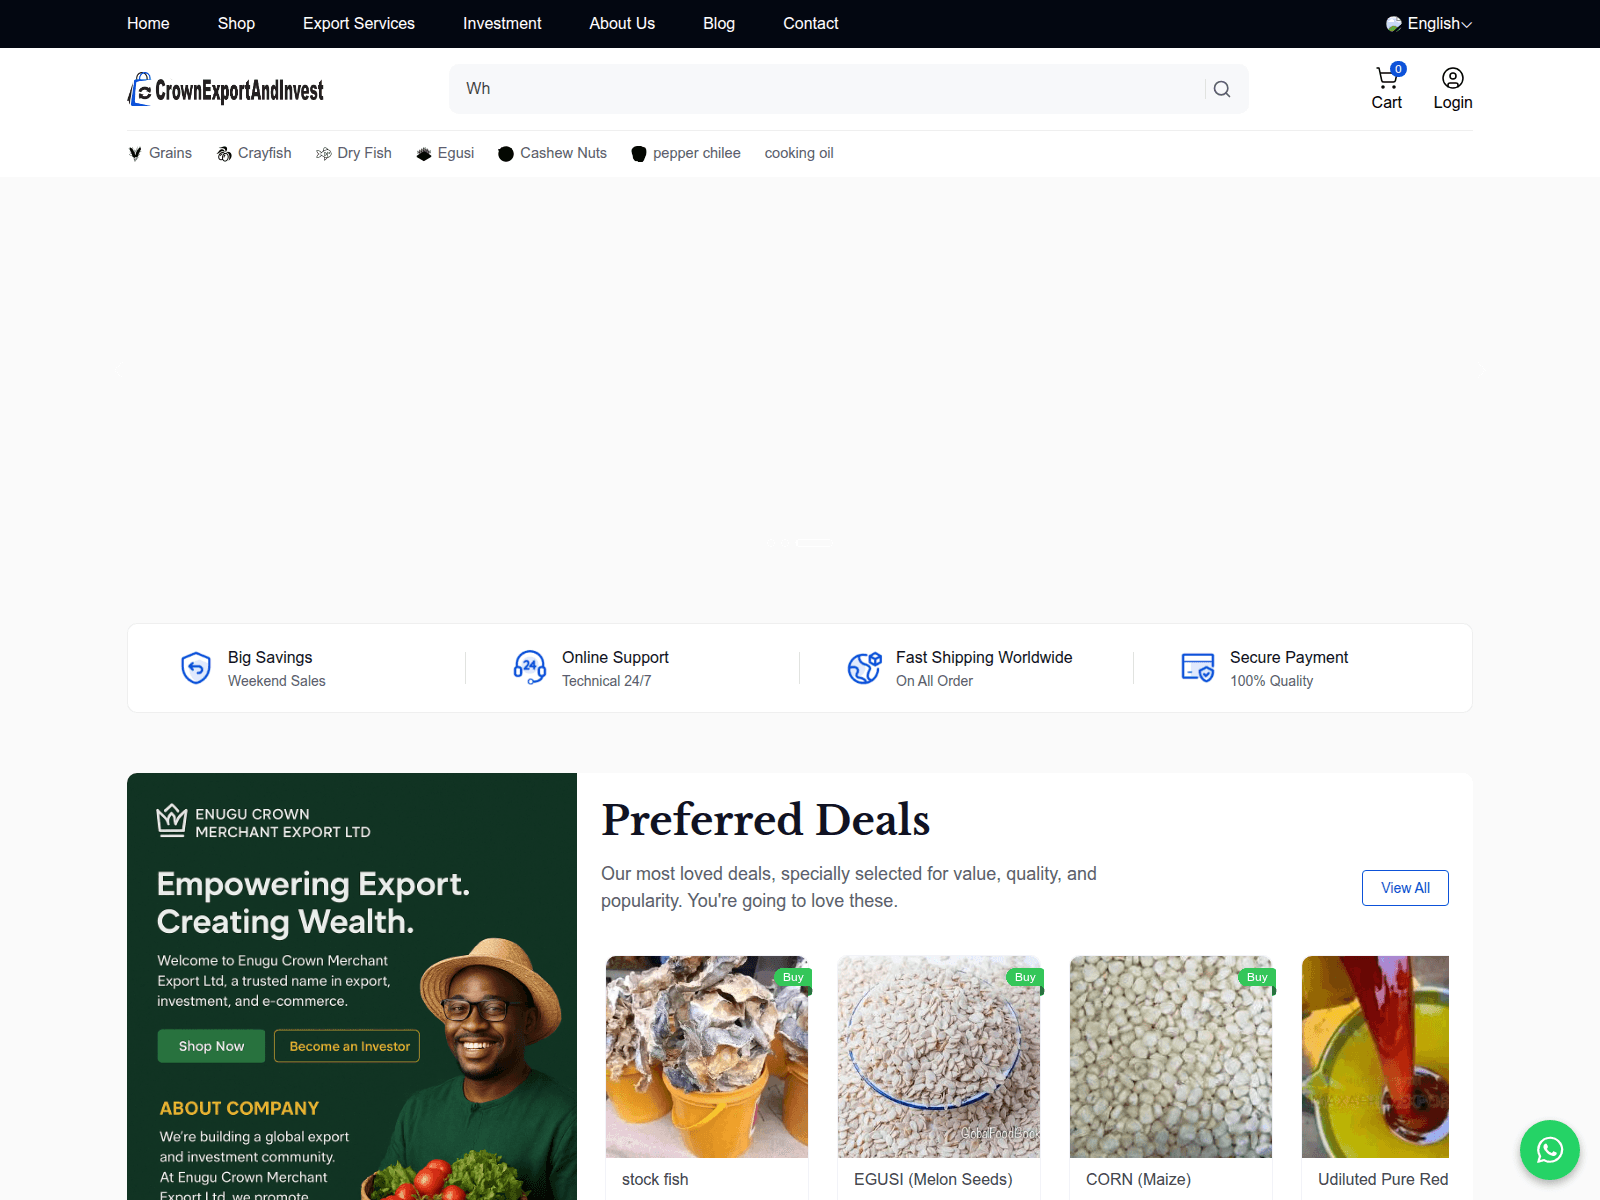Go to the Investment menu item
Viewport: 1600px width, 1200px height.
(x=501, y=24)
